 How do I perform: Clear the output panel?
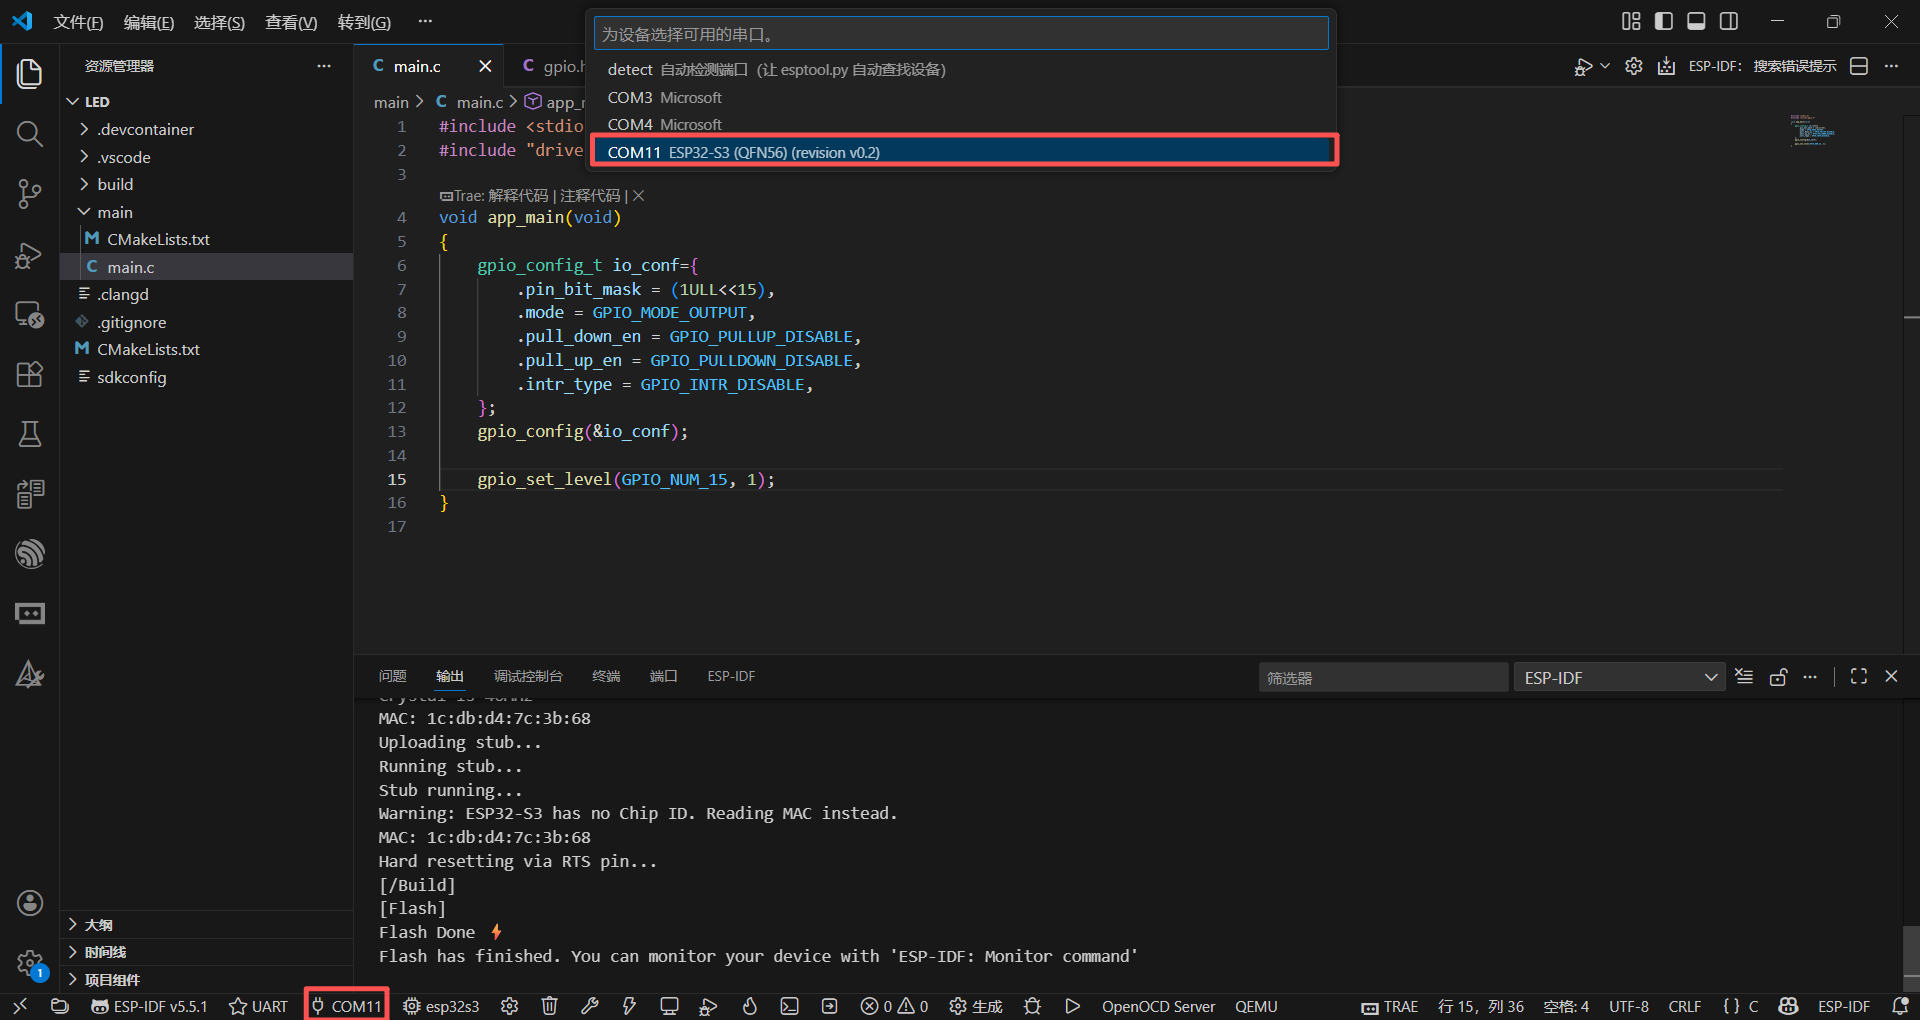tap(1744, 677)
